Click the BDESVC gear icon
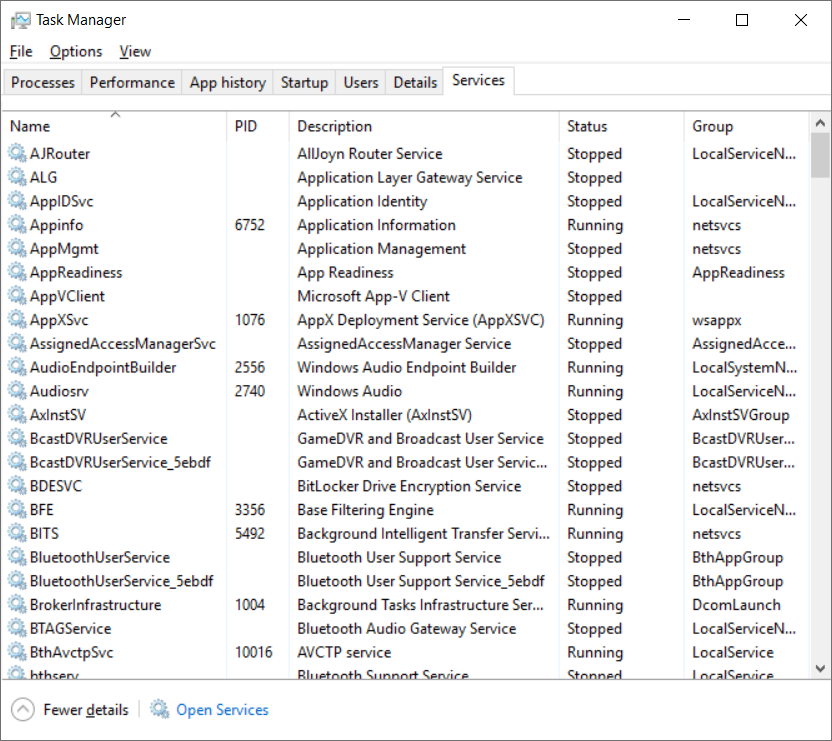The width and height of the screenshot is (832, 741). pyautogui.click(x=17, y=486)
